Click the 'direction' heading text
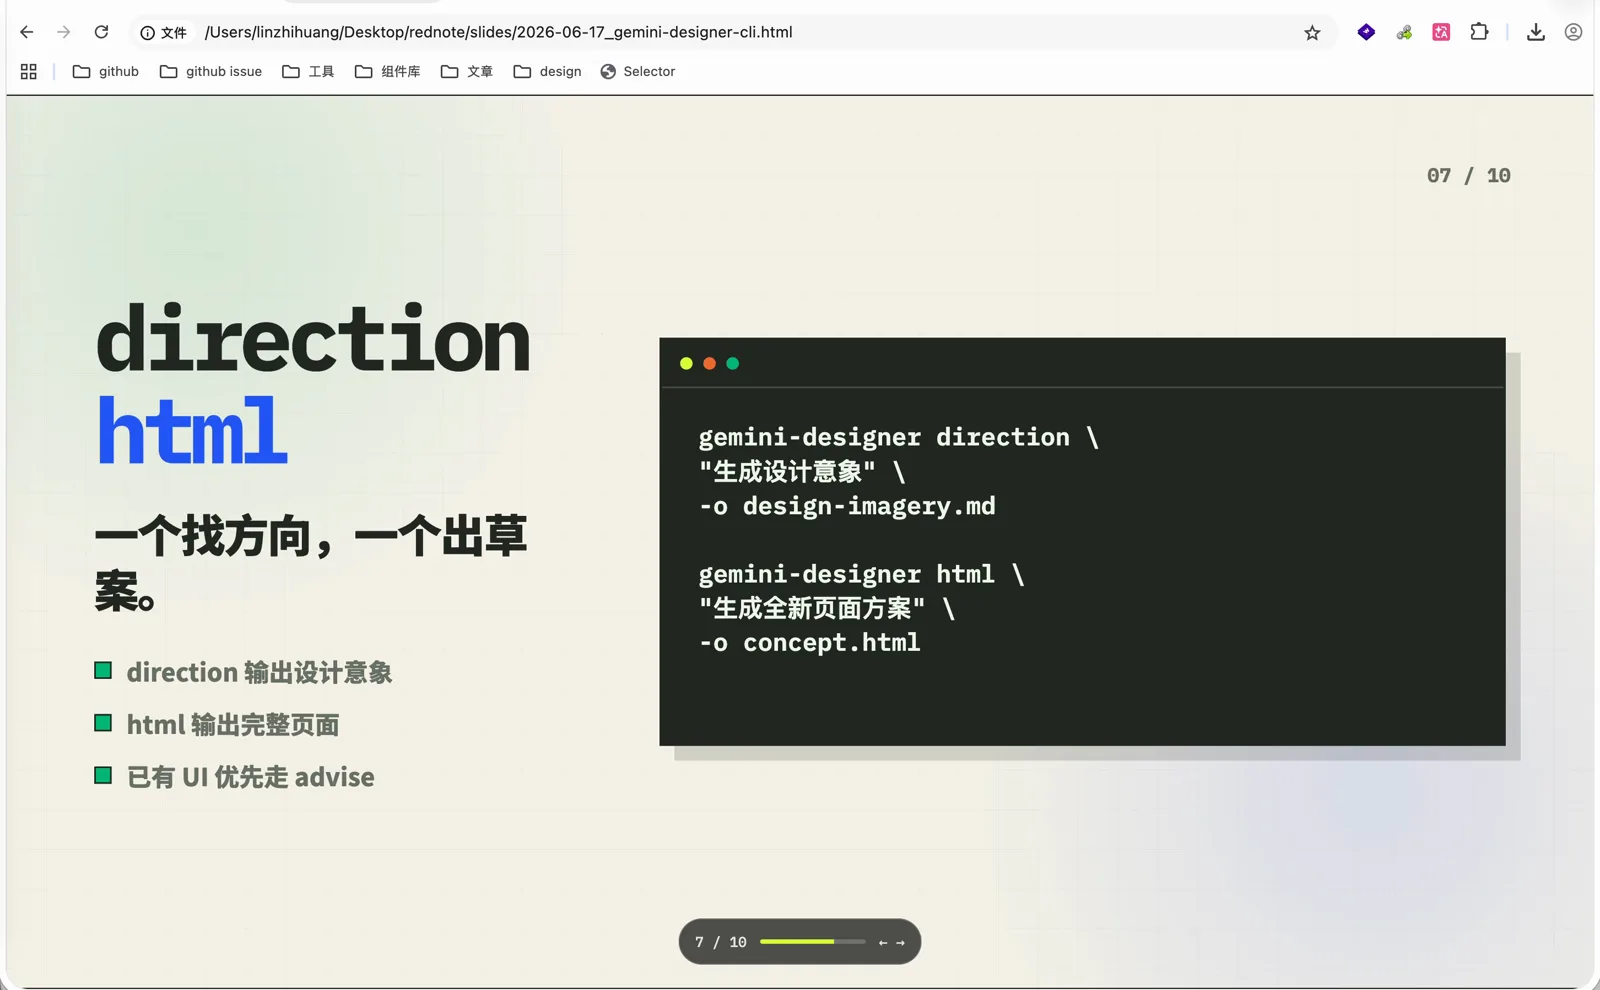The height and width of the screenshot is (990, 1600). [313, 339]
